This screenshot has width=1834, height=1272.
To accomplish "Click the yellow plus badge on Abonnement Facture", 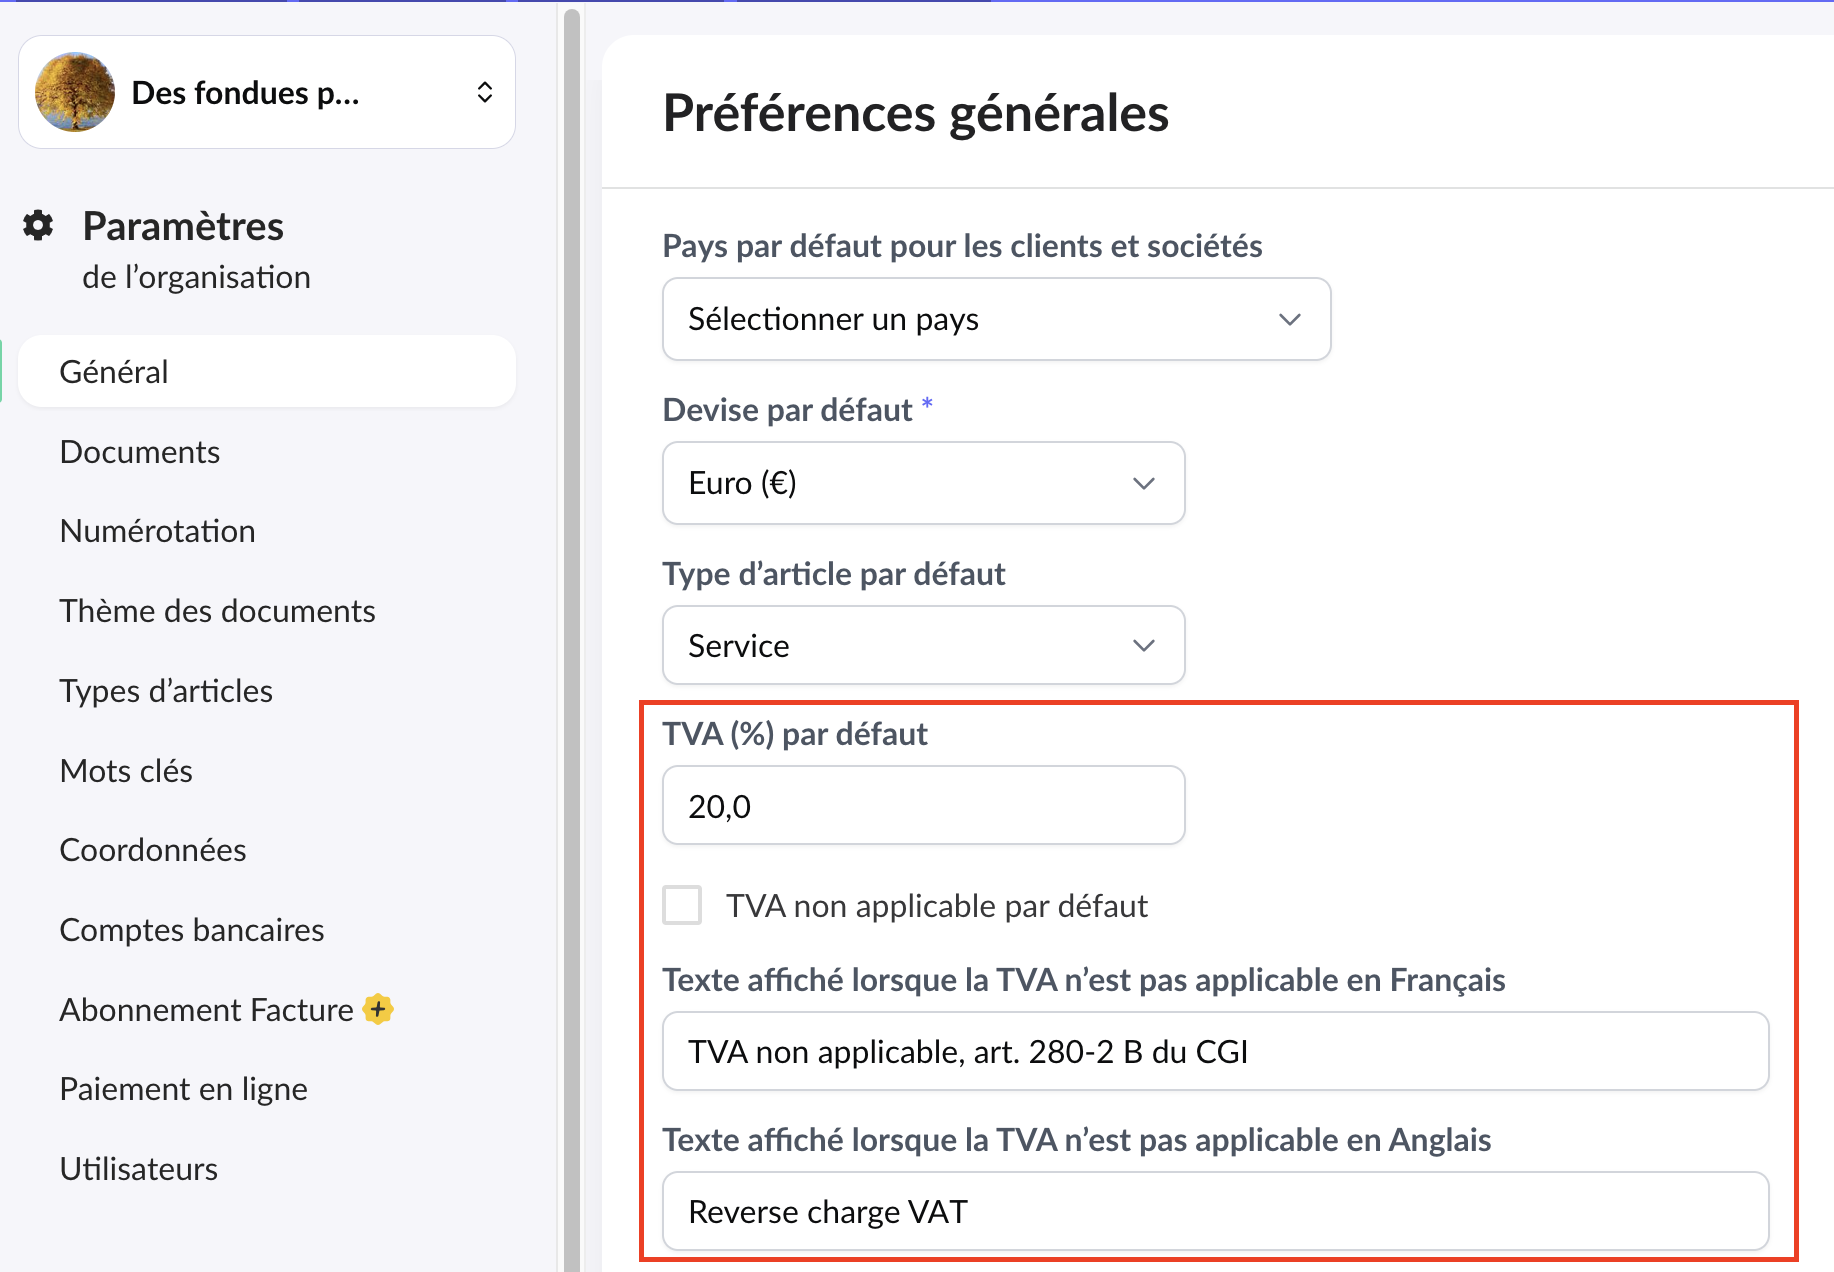I will click(378, 1009).
